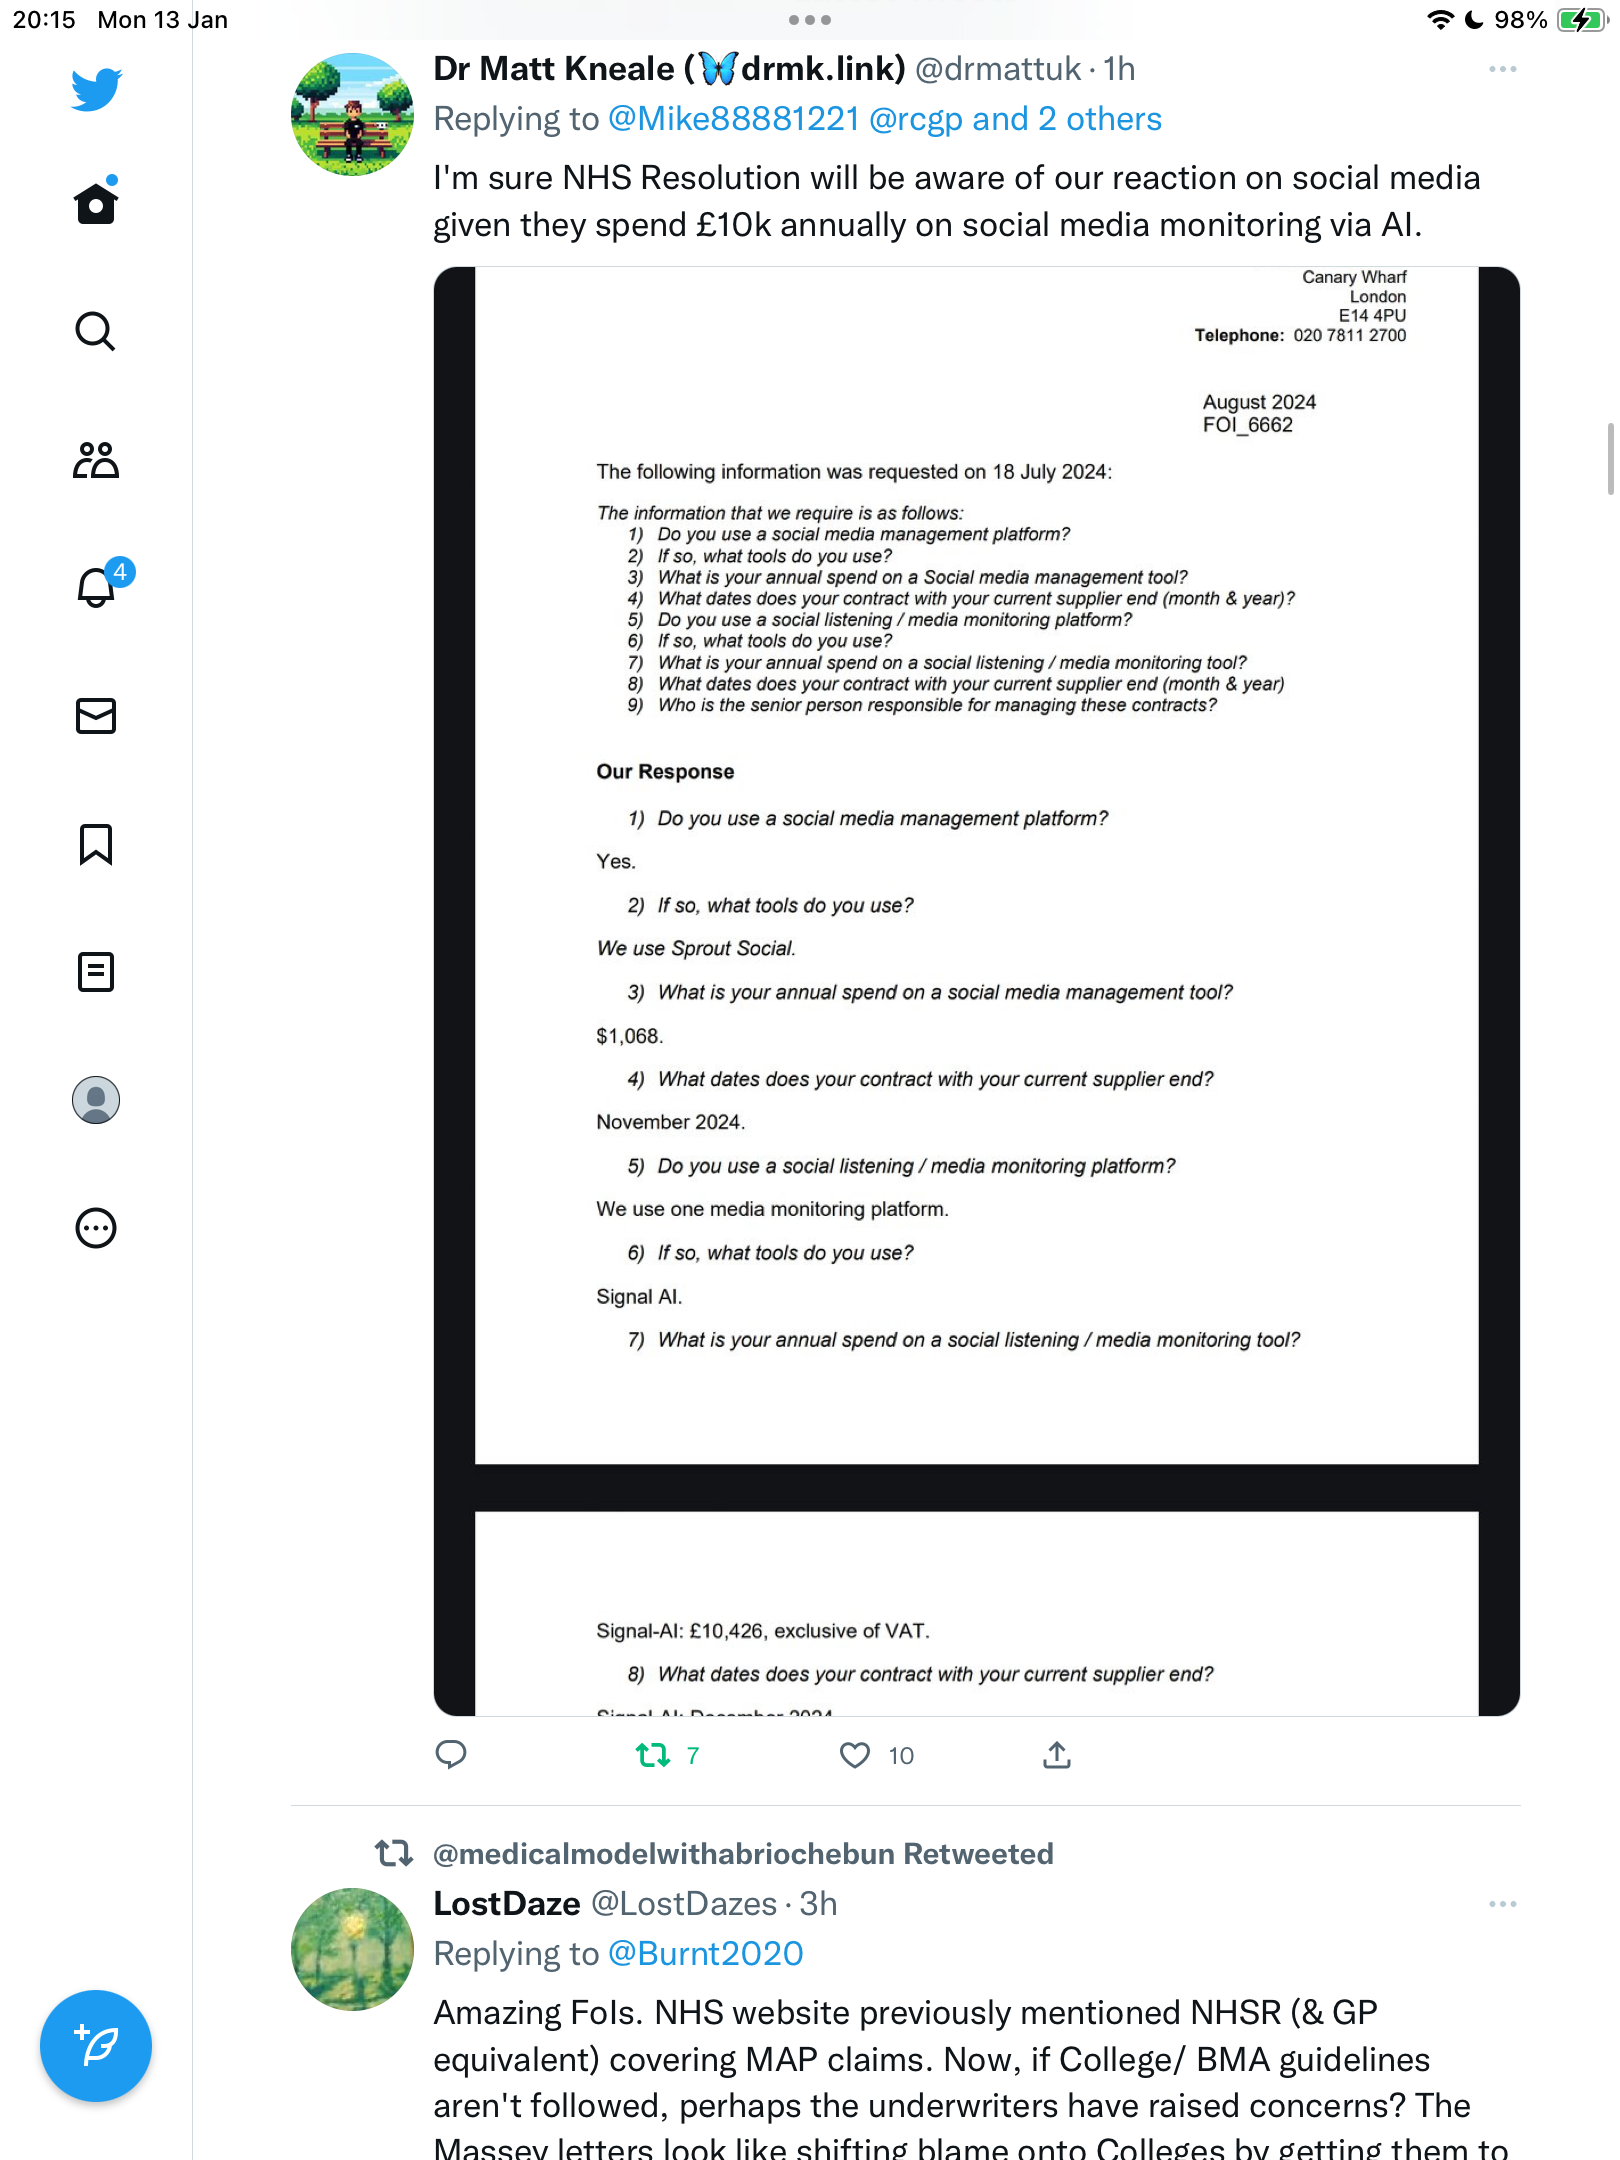
Task: Go to the Home feed icon
Action: (x=96, y=201)
